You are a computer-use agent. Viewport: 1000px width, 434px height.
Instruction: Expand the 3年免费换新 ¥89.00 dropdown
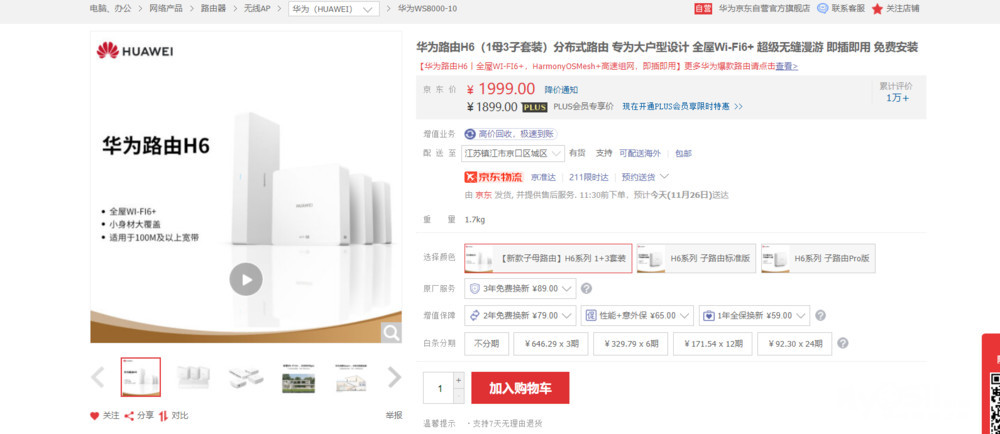point(521,289)
